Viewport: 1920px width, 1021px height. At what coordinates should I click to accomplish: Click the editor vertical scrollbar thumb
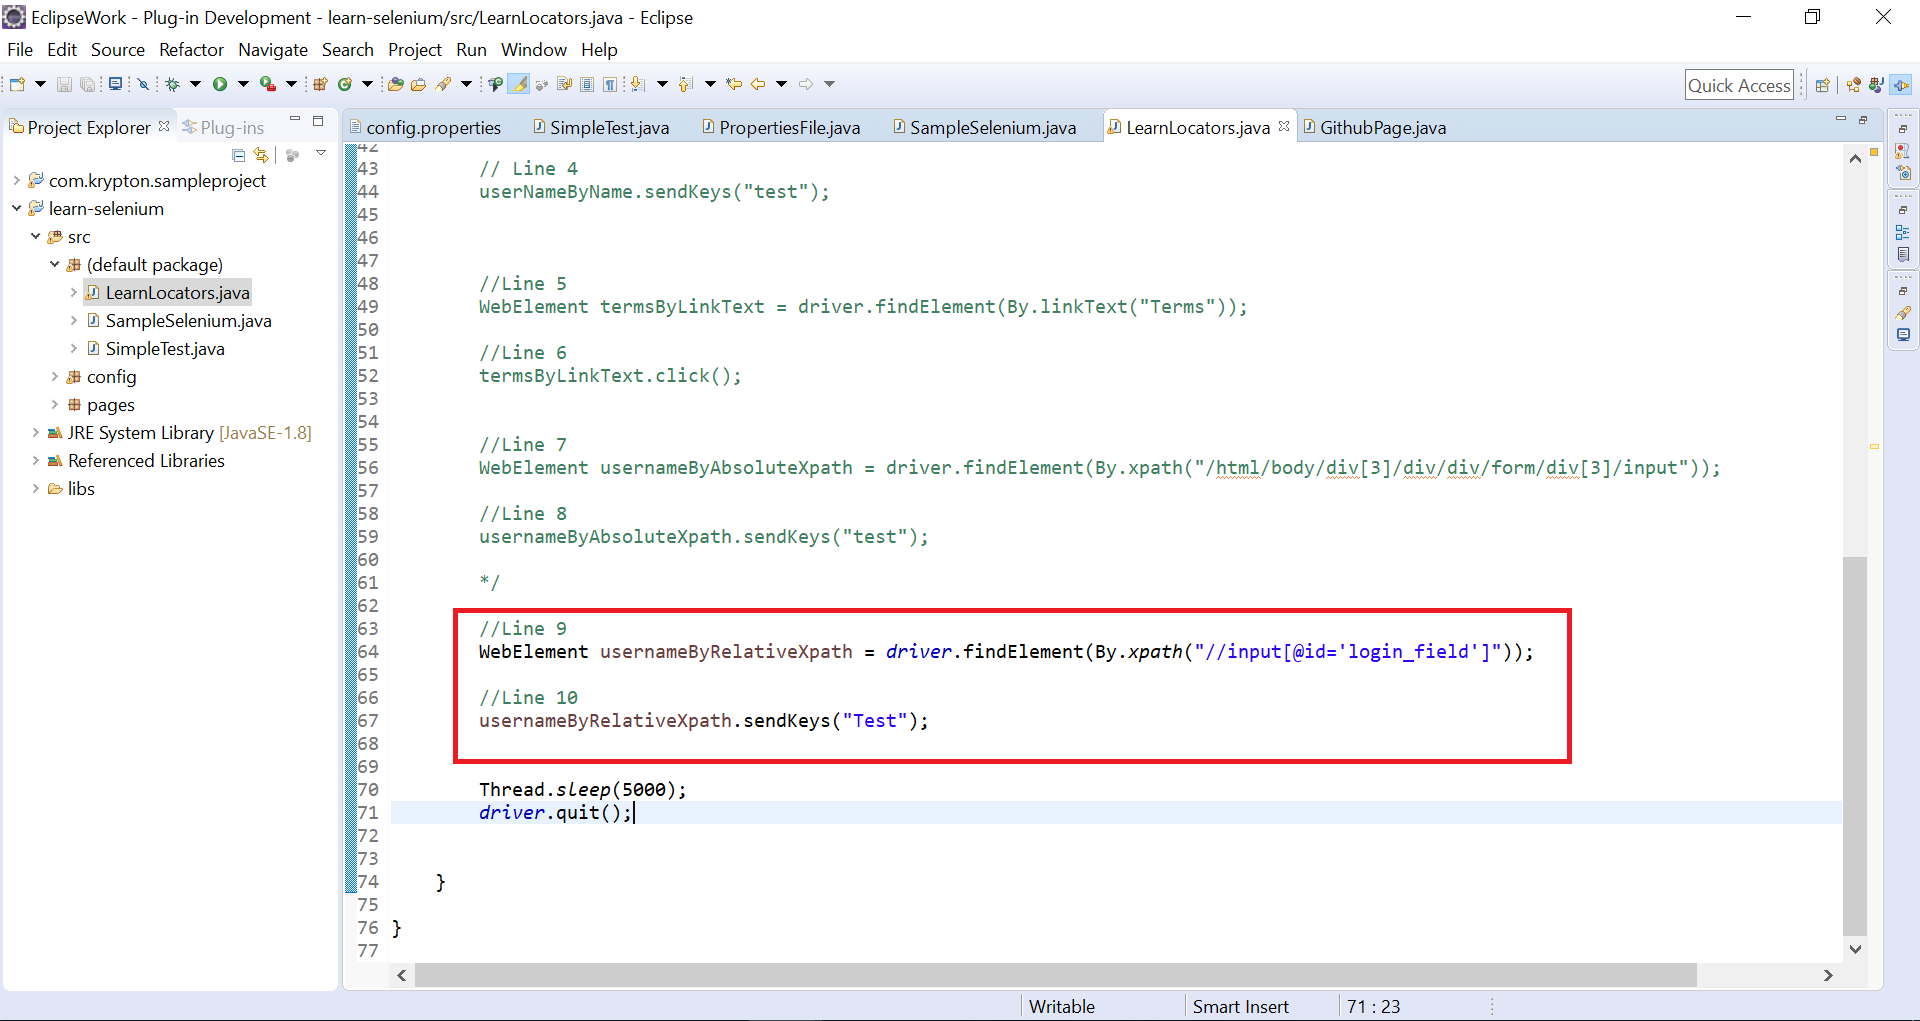point(1855,745)
